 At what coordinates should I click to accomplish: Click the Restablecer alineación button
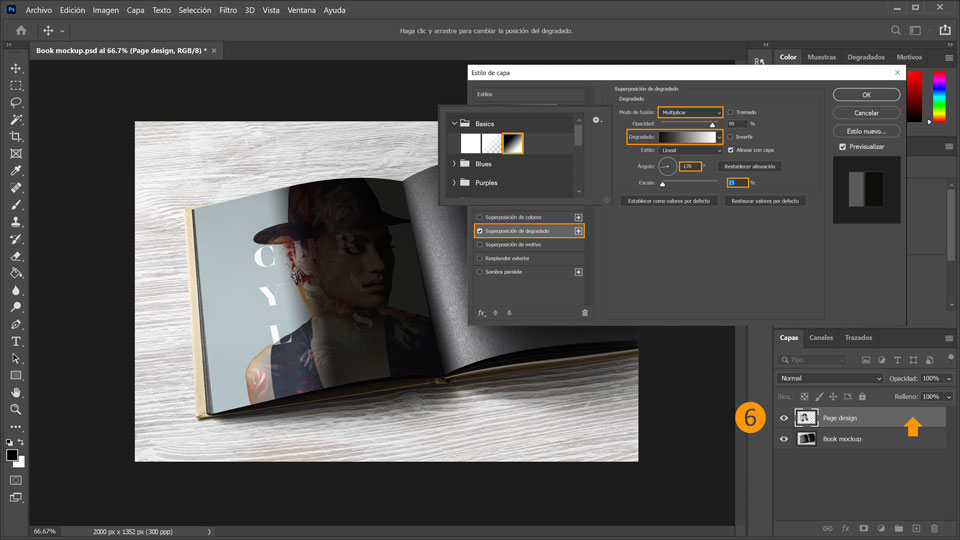[749, 166]
